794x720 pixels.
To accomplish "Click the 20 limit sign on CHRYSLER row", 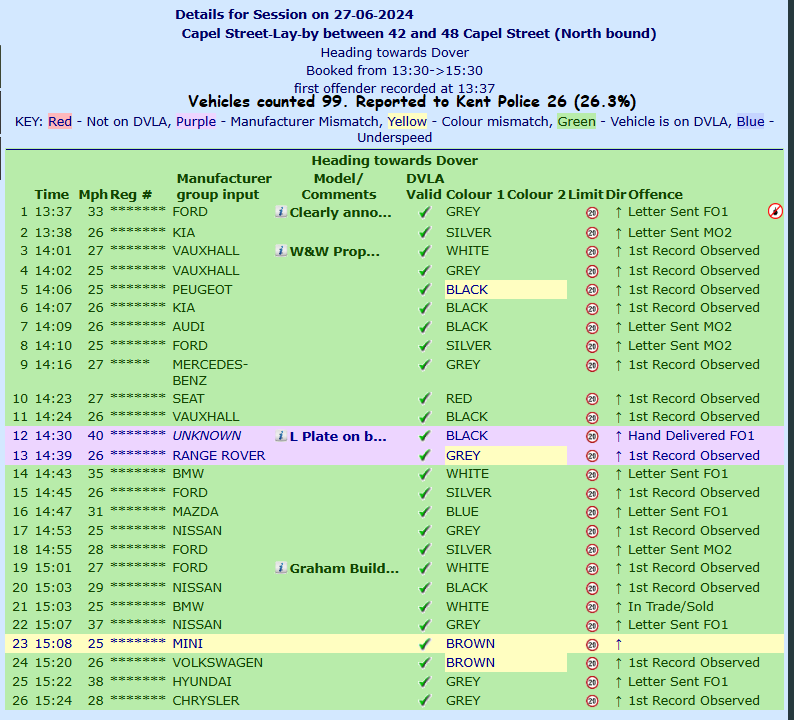I will 592,701.
